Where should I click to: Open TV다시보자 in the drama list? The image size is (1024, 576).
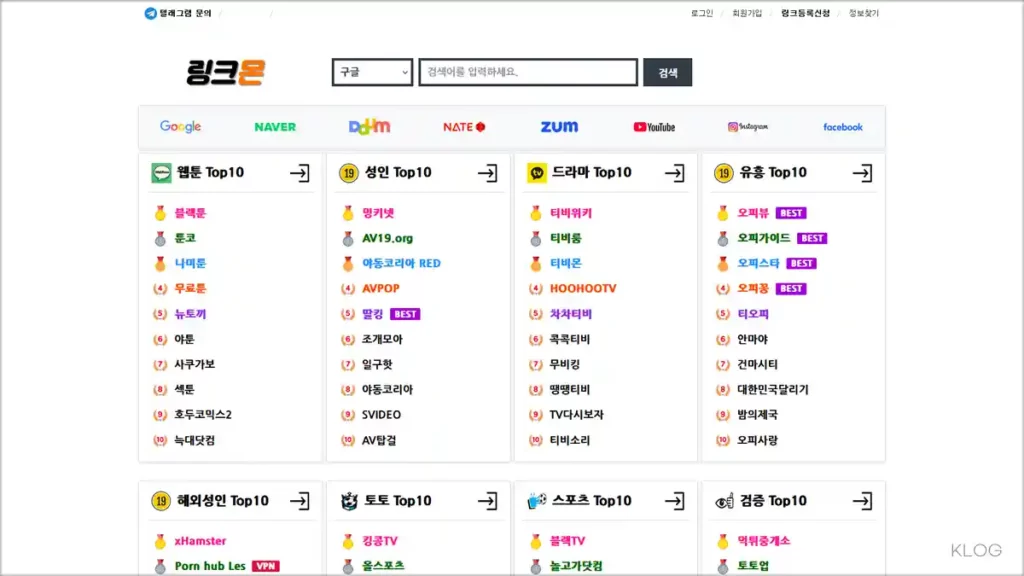click(577, 414)
